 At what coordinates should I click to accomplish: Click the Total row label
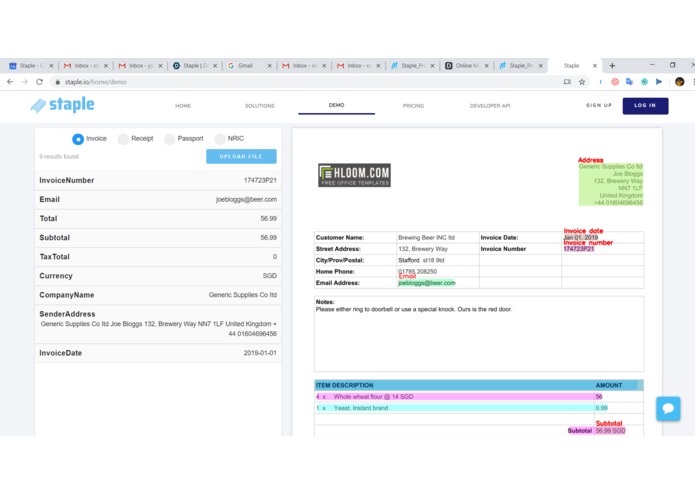click(48, 218)
